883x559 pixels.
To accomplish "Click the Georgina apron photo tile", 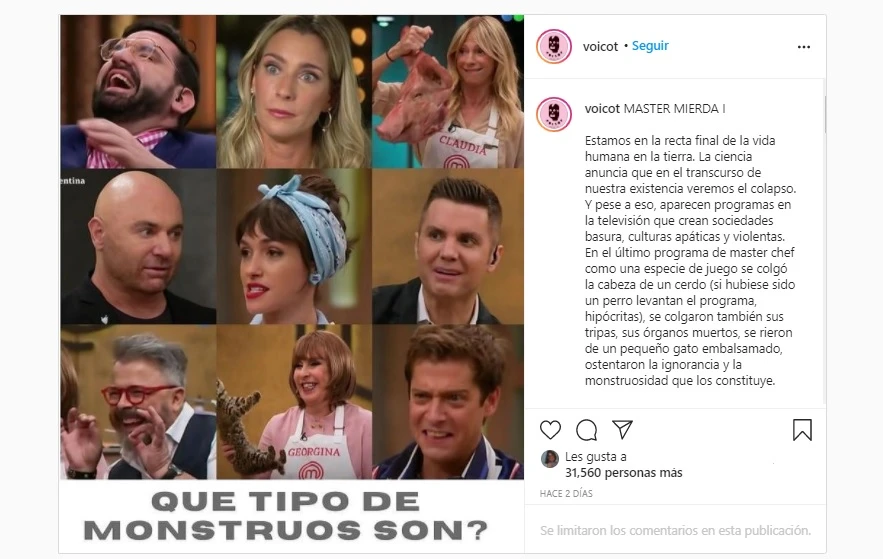I will (x=294, y=402).
